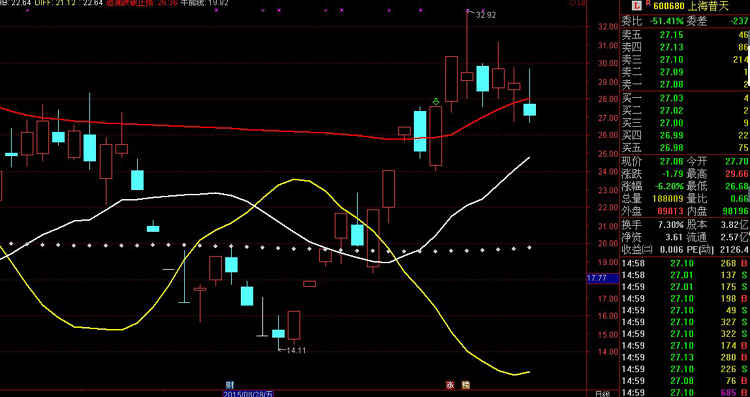
Task: Open the 榜 marker icon at chart bottom
Action: point(465,385)
